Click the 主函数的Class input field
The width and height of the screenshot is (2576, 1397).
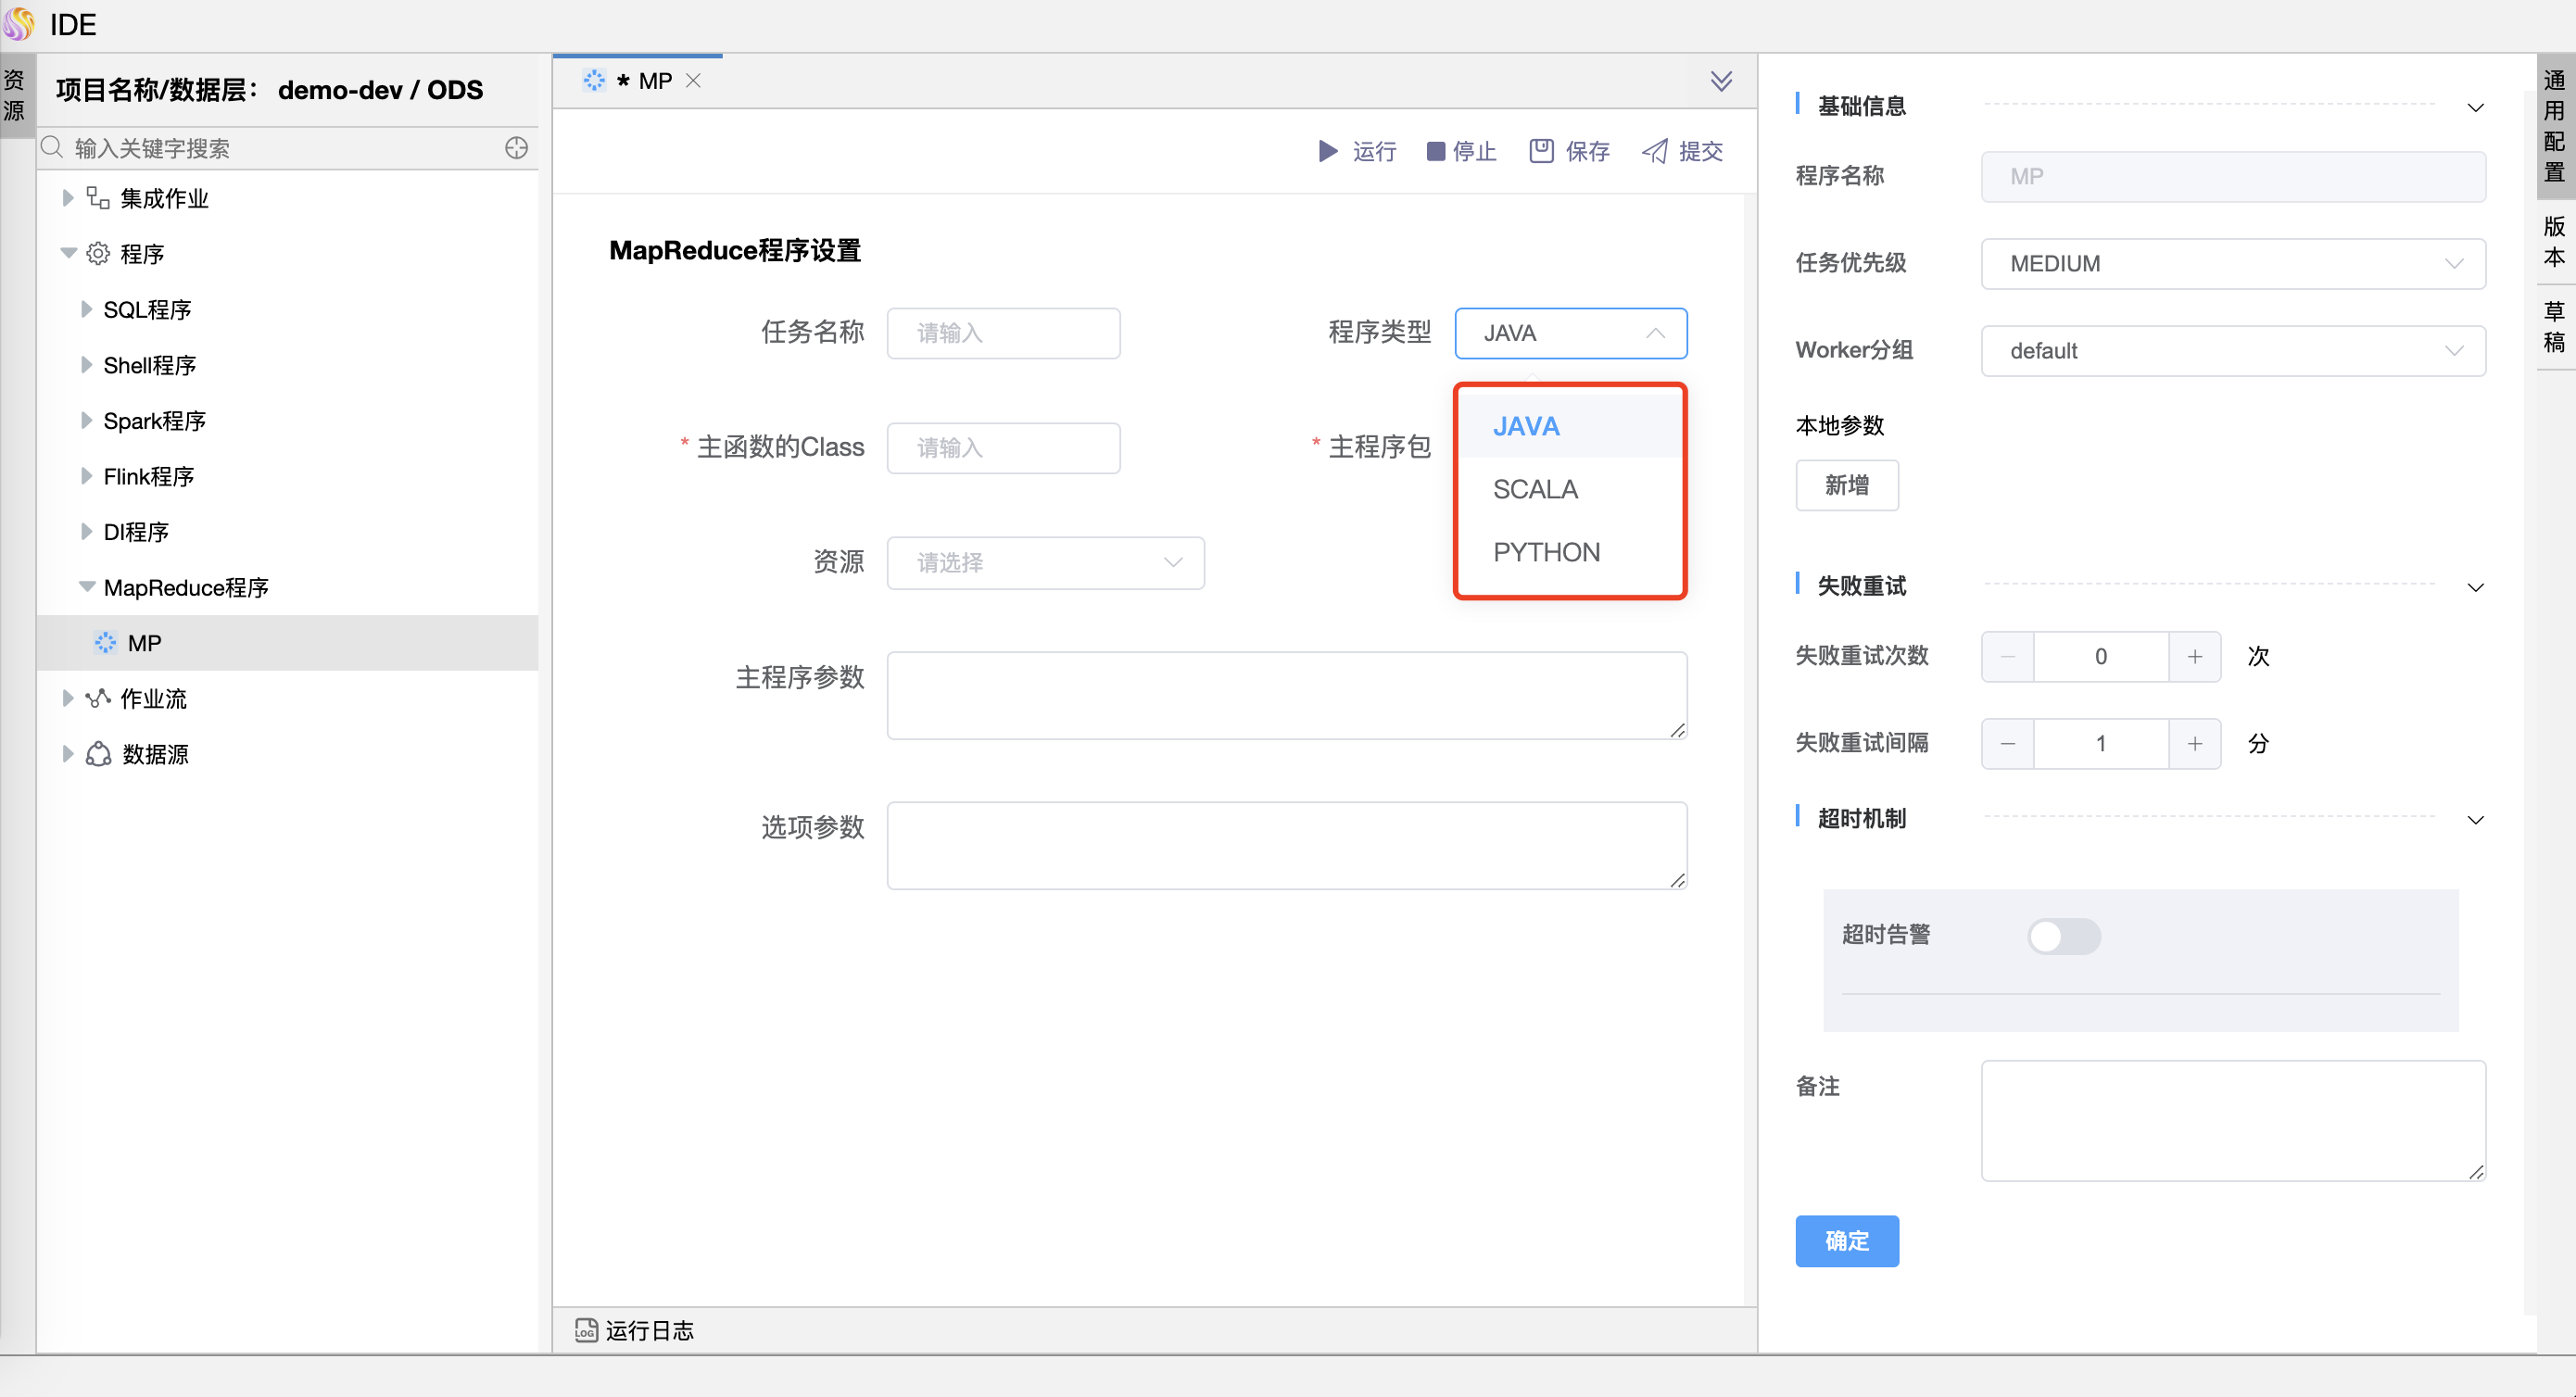coord(1003,447)
